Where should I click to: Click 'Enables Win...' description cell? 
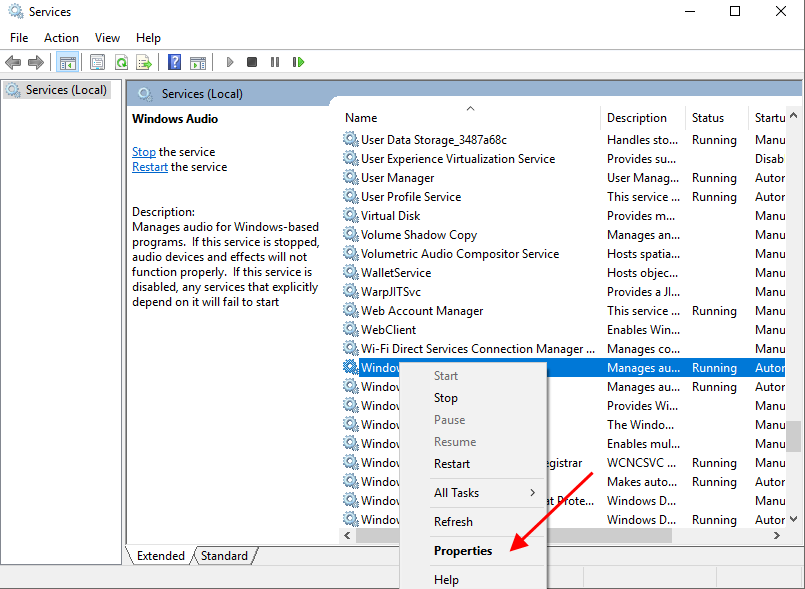click(643, 330)
